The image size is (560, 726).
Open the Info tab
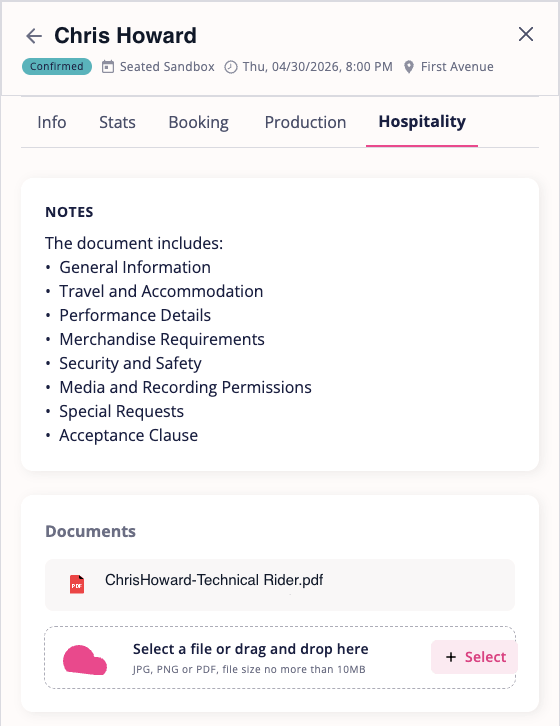(x=51, y=122)
